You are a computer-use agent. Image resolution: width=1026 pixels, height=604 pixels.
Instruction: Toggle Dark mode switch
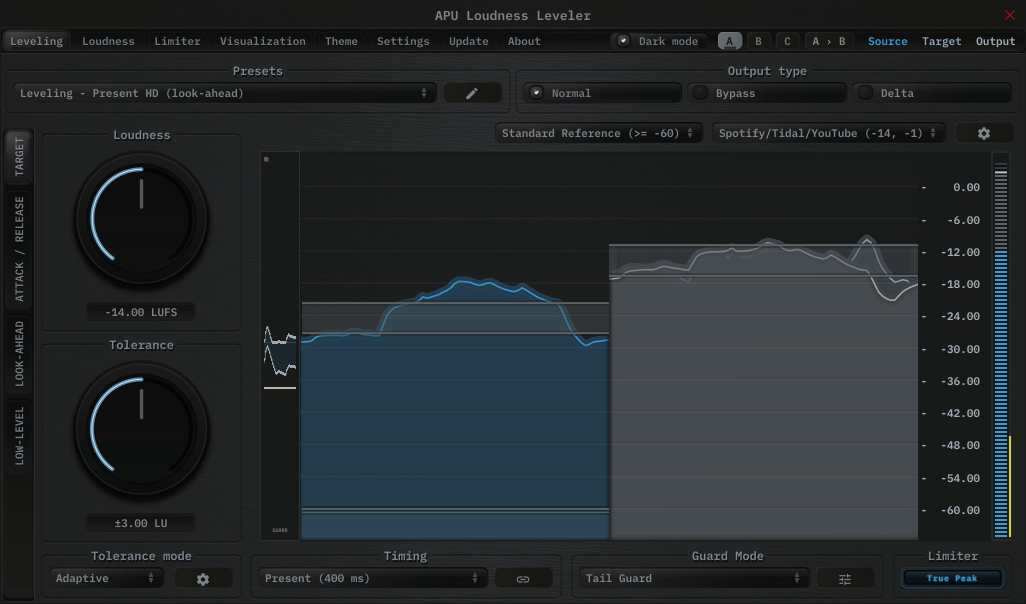click(x=624, y=41)
